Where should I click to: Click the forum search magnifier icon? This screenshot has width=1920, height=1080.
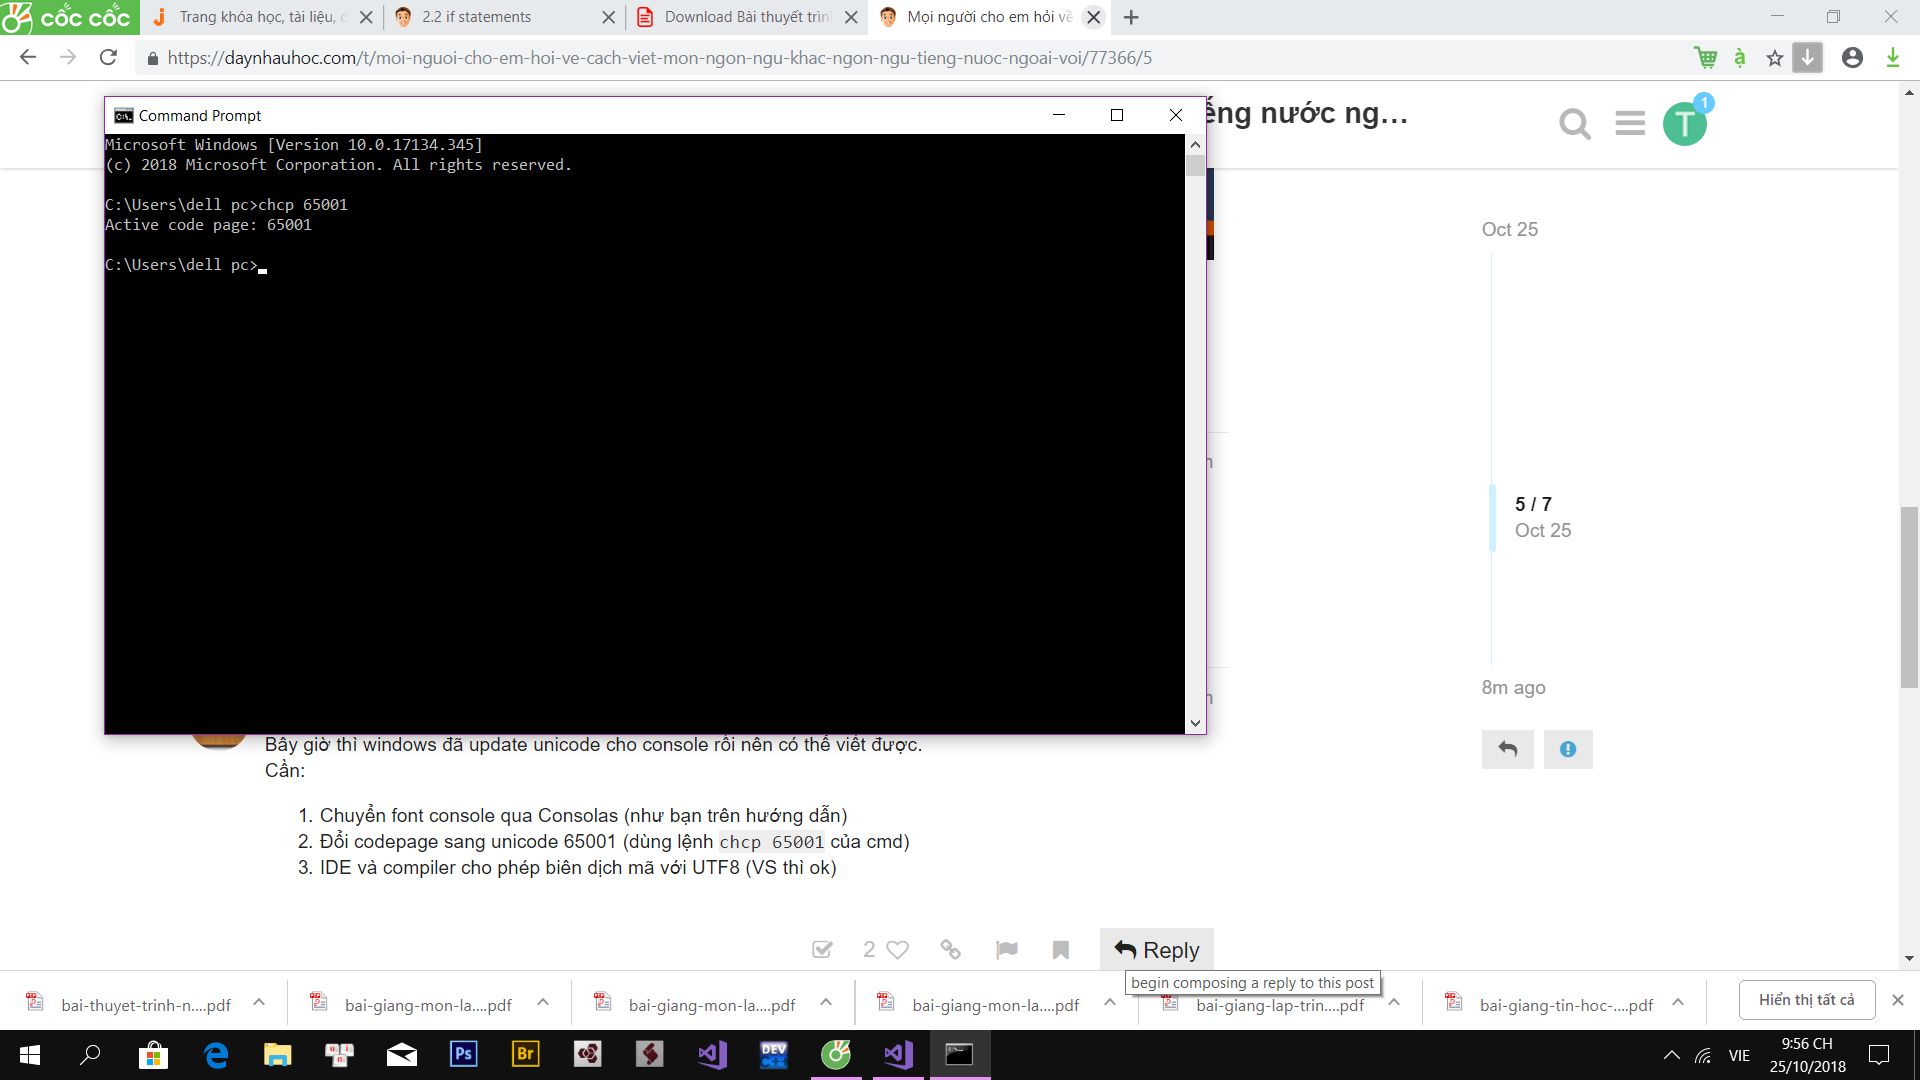click(x=1574, y=124)
